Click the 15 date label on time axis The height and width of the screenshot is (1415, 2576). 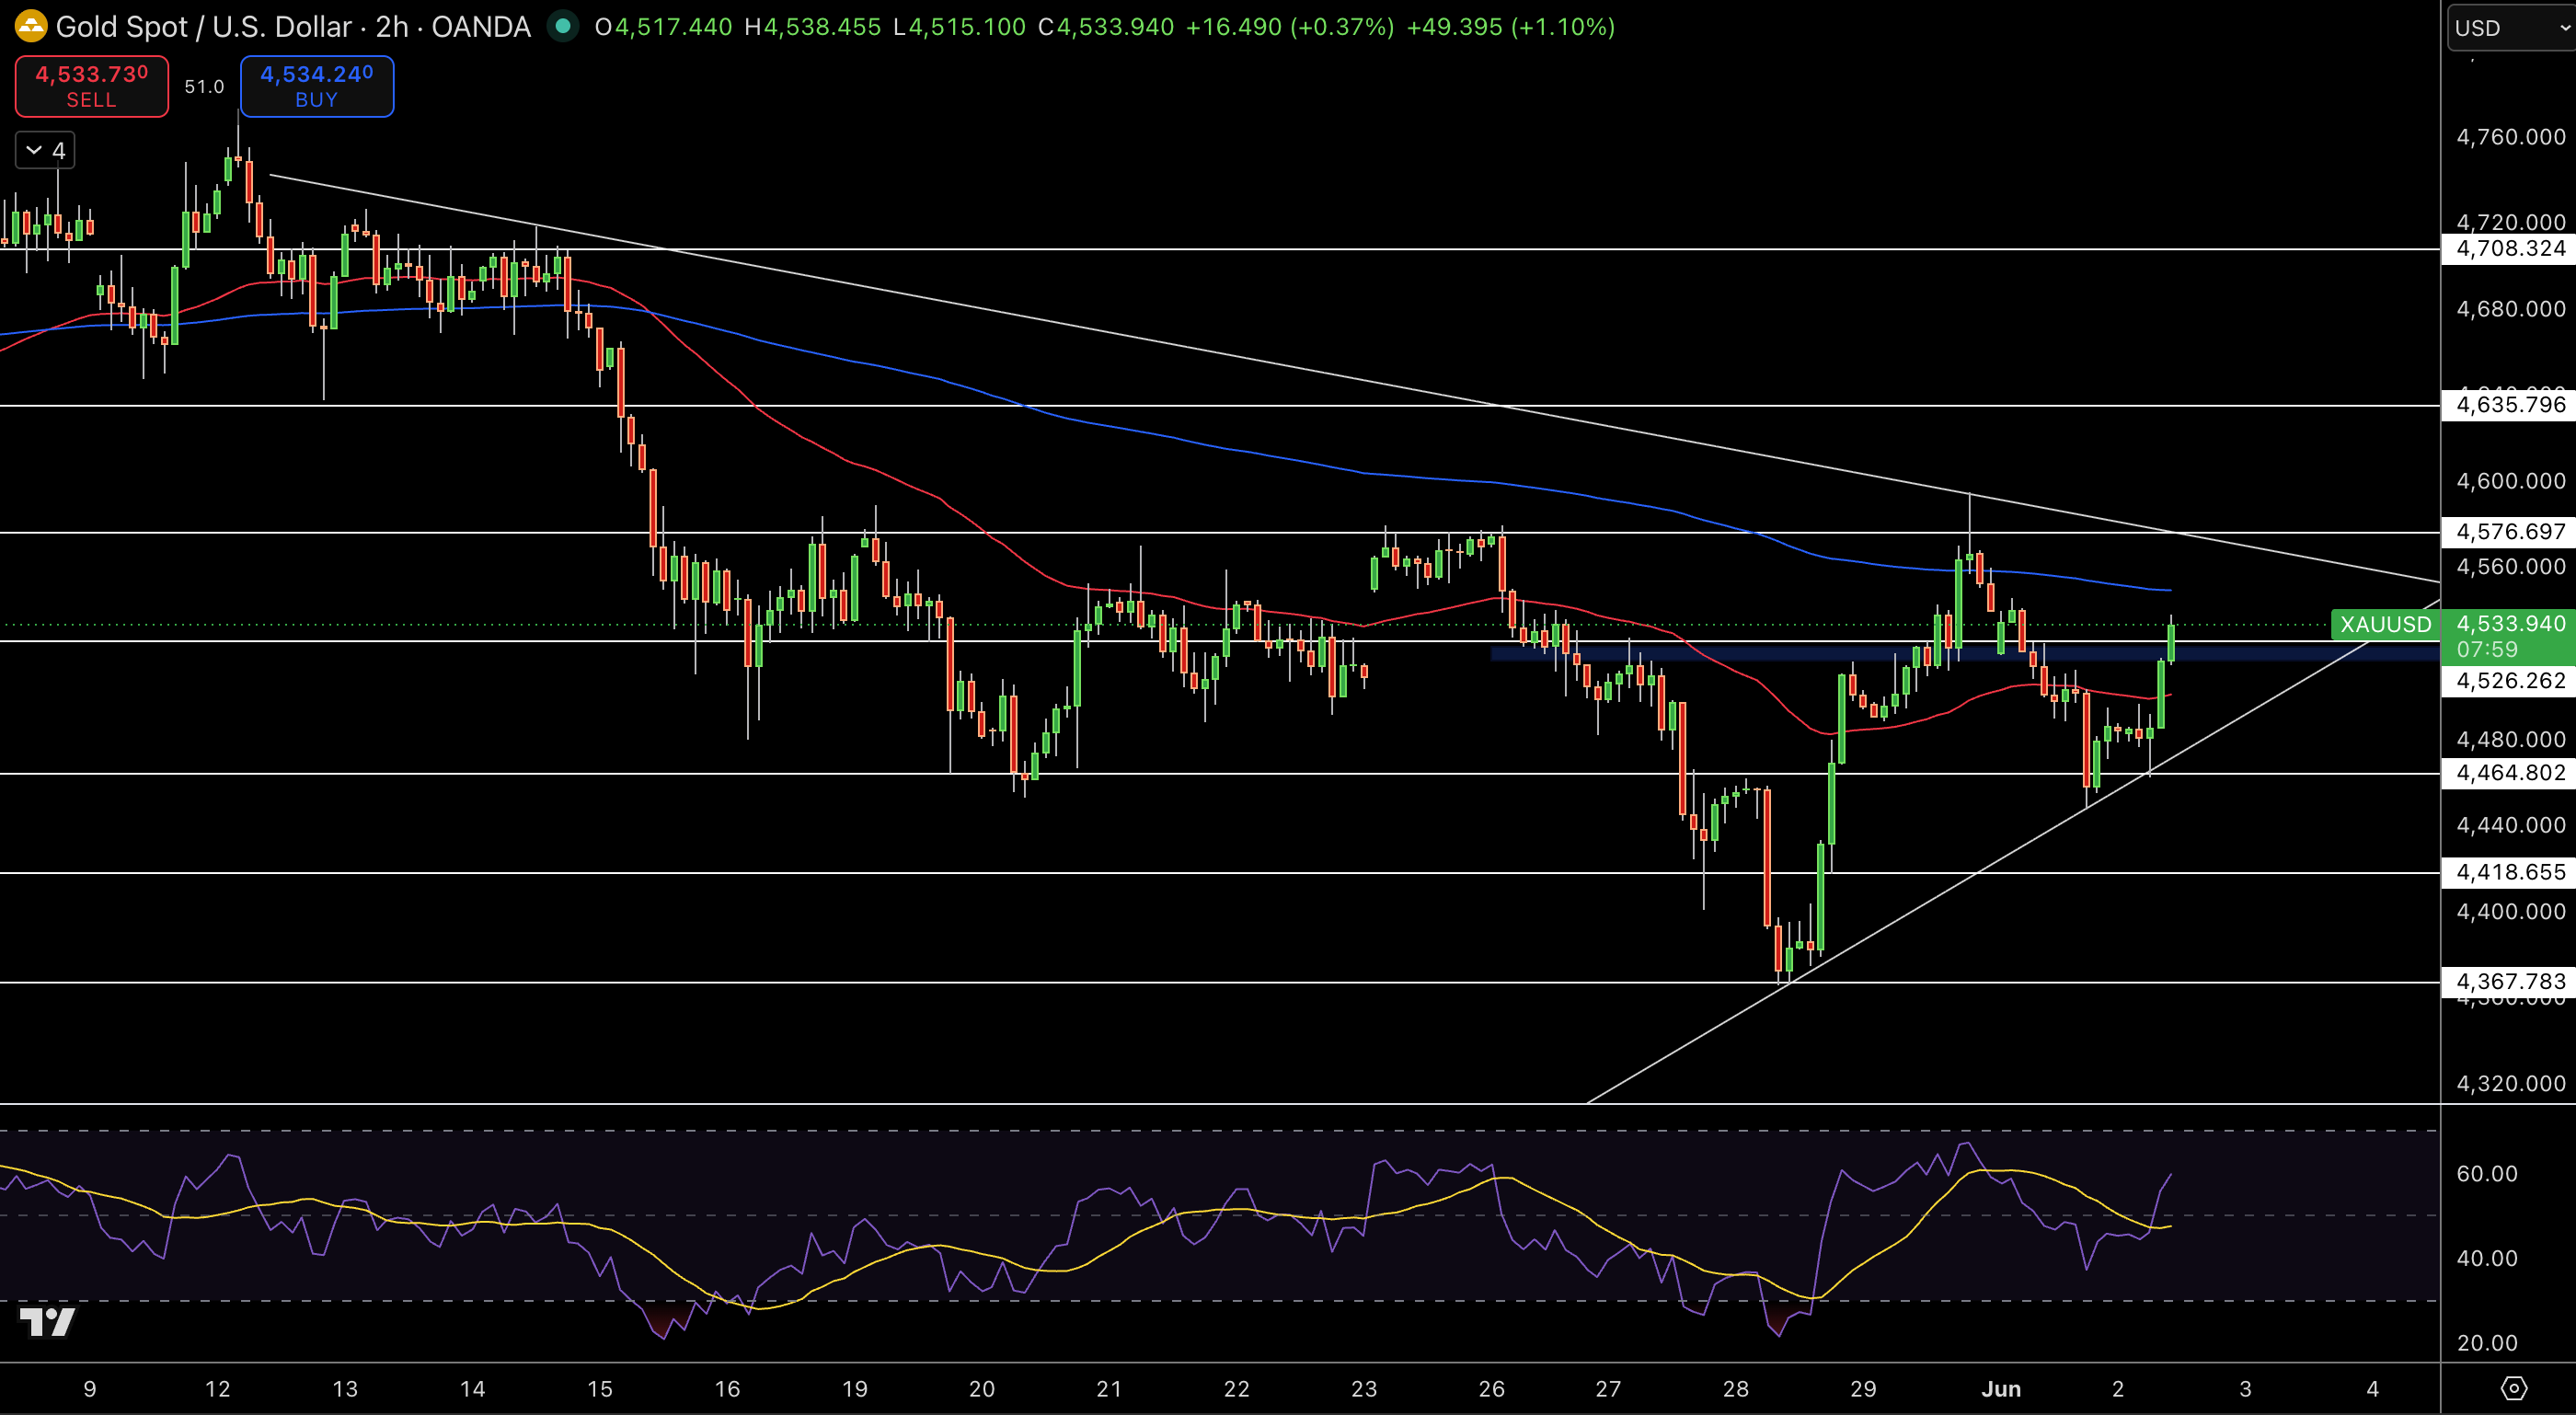[x=599, y=1389]
